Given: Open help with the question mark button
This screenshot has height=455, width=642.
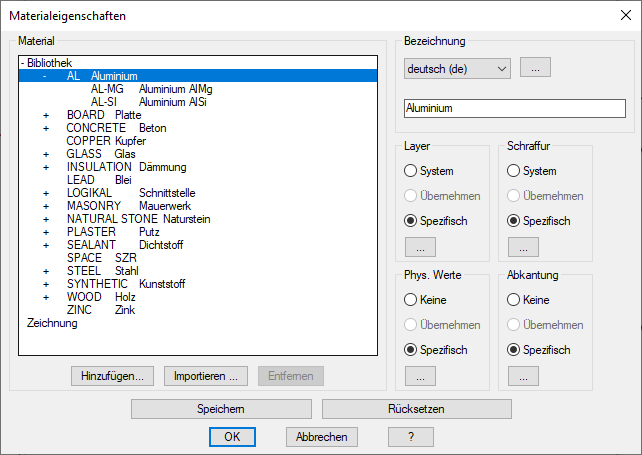Looking at the screenshot, I should click(x=412, y=437).
